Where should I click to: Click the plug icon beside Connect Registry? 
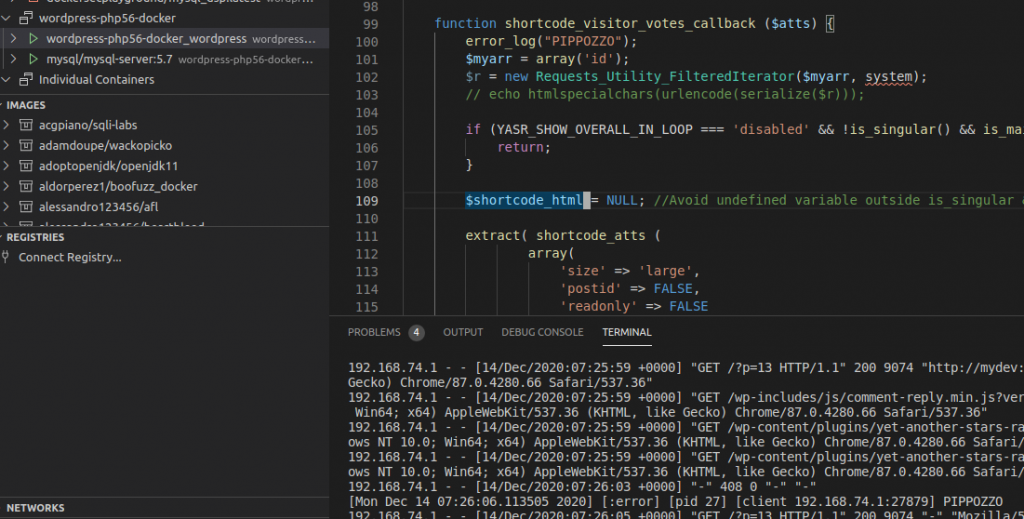click(x=6, y=257)
